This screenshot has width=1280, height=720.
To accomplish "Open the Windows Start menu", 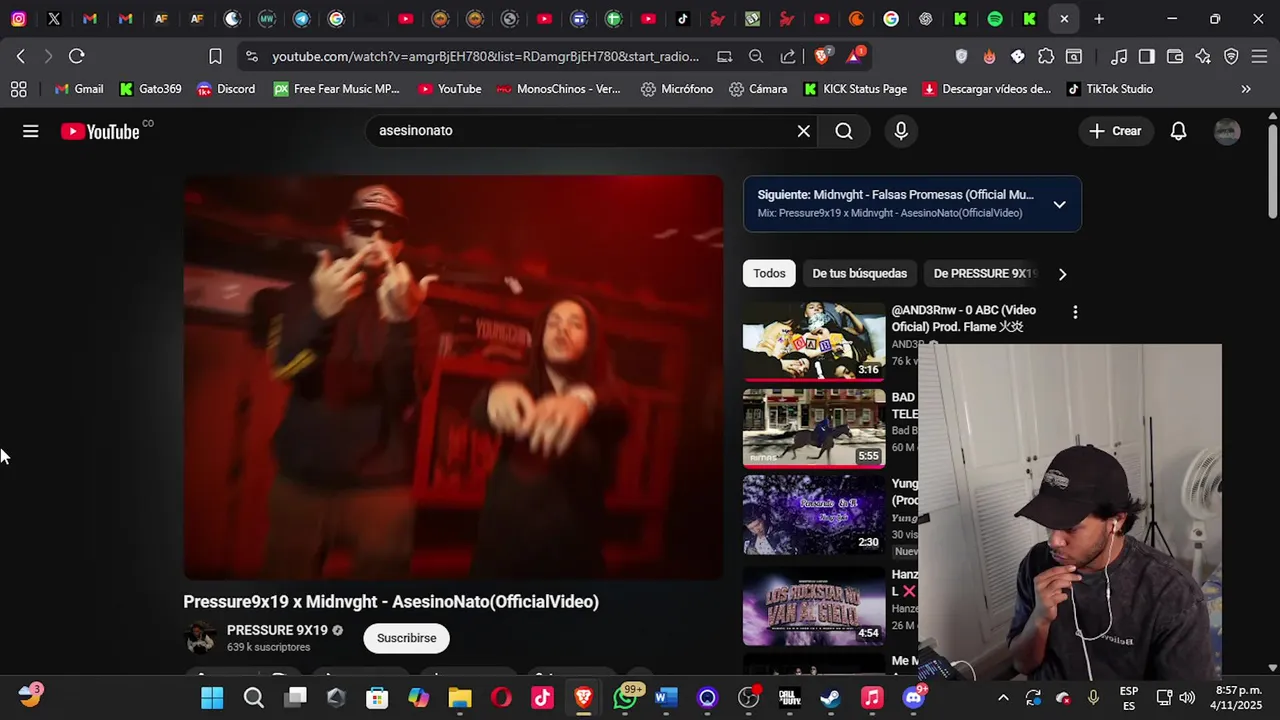I will (212, 697).
